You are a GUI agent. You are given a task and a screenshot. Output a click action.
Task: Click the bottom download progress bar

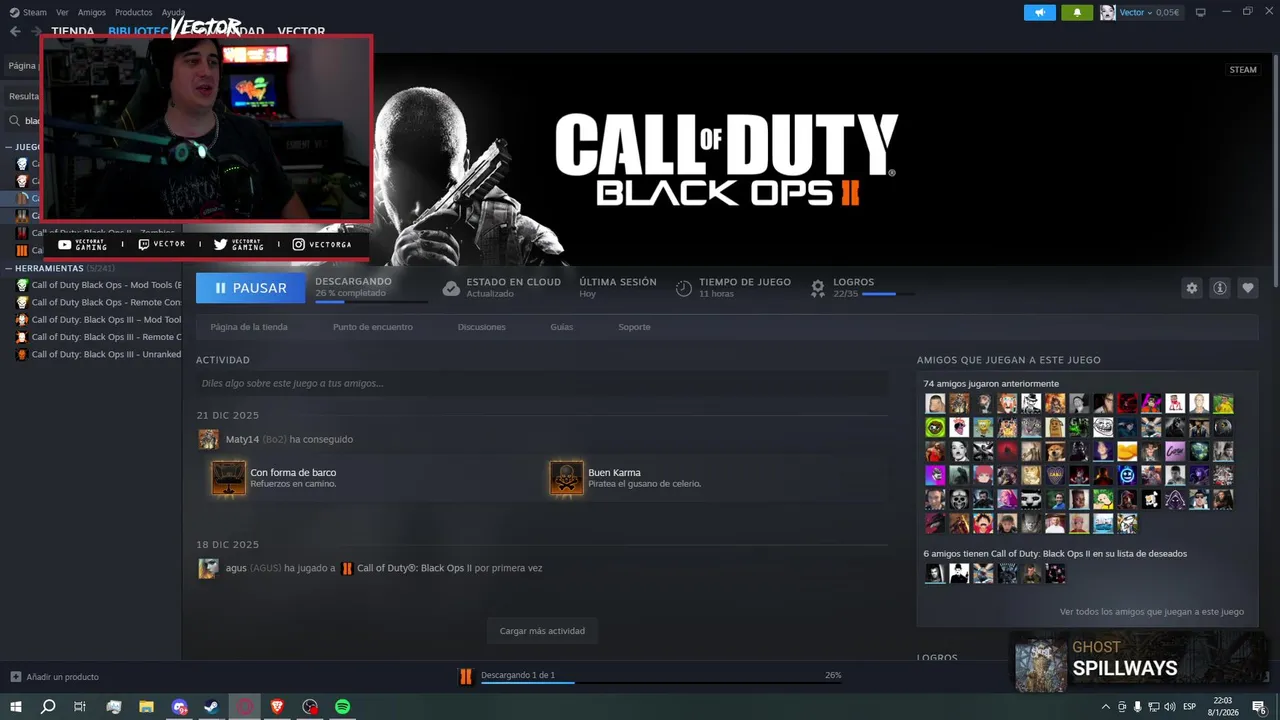tap(661, 683)
